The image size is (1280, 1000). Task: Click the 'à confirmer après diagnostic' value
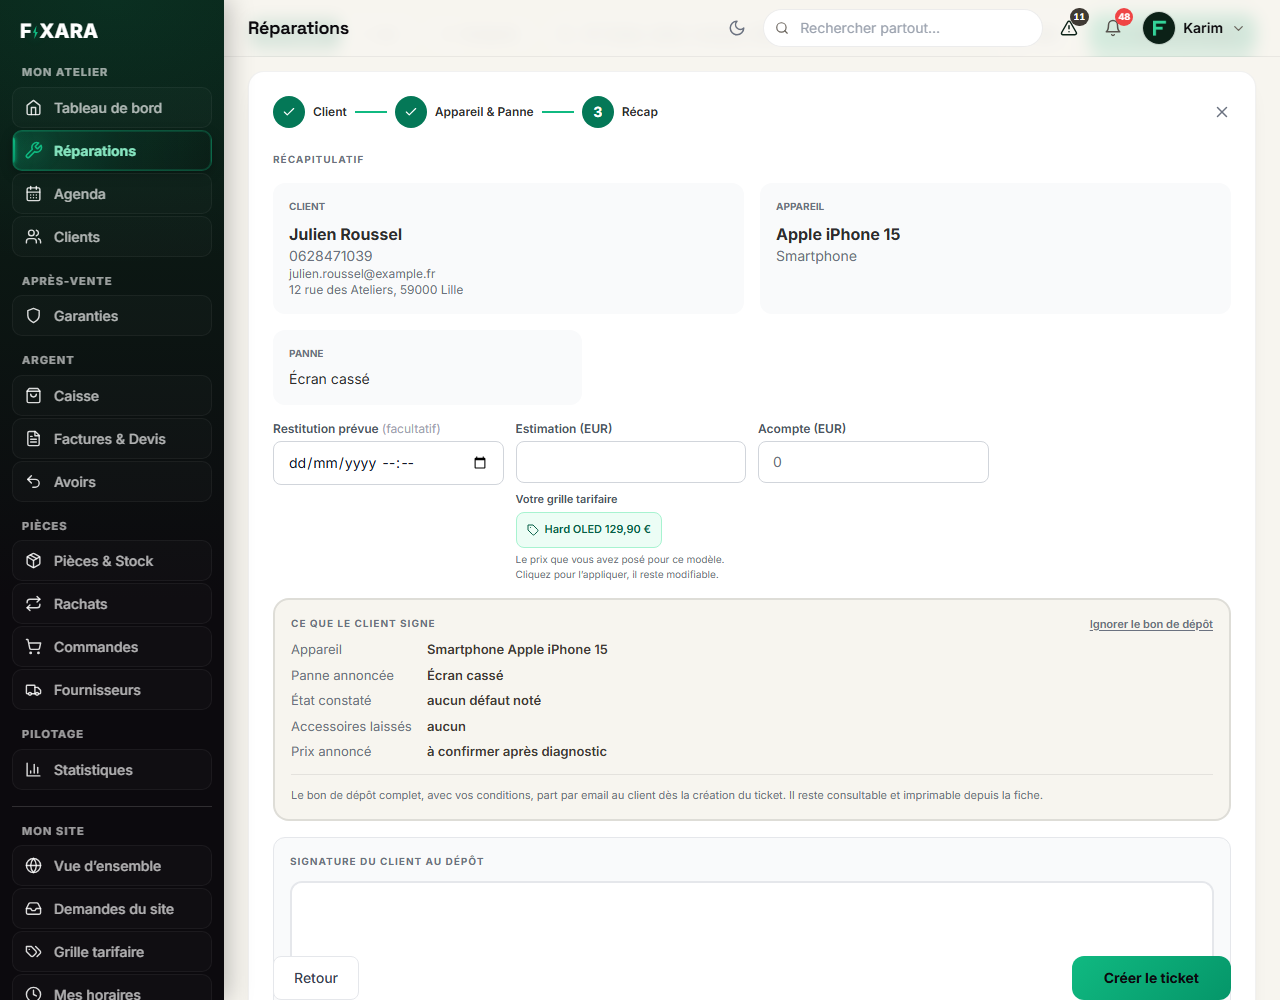[517, 752]
